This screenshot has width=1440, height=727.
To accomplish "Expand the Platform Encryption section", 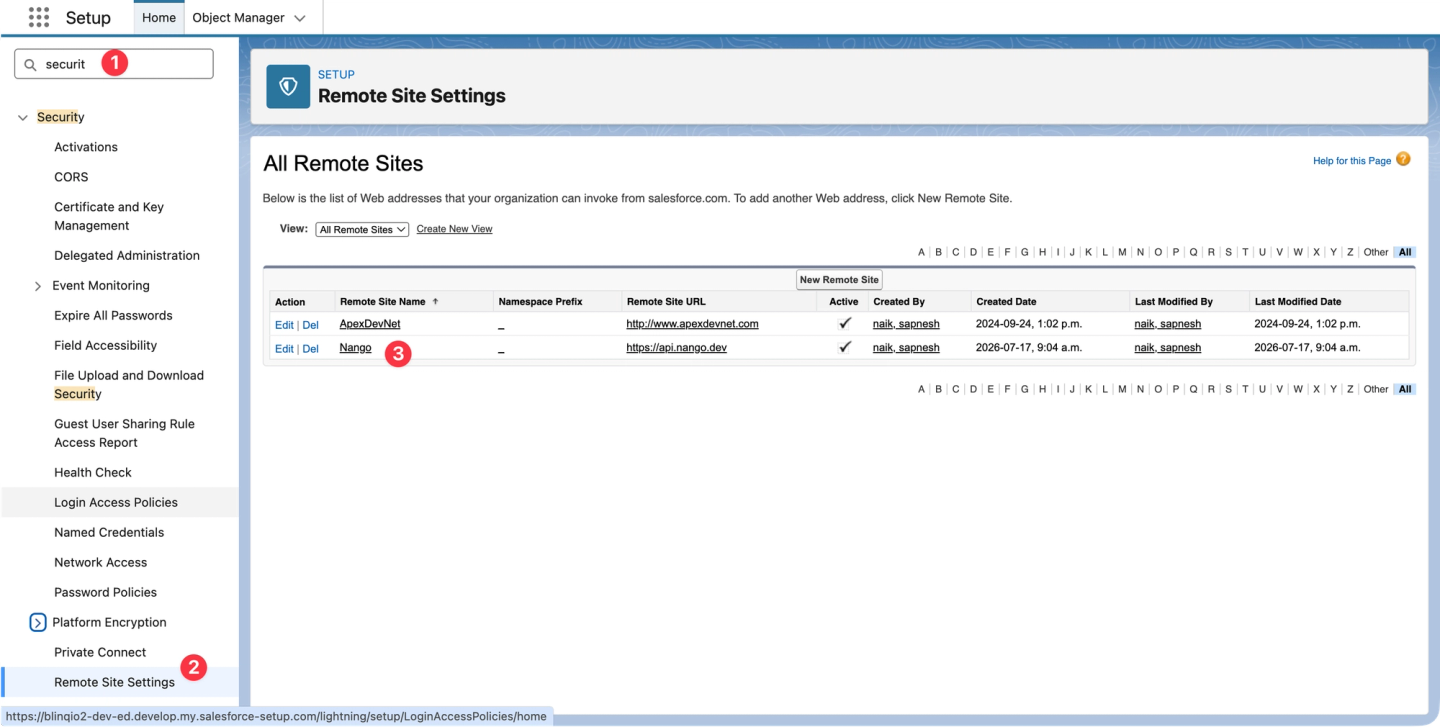I will click(38, 622).
